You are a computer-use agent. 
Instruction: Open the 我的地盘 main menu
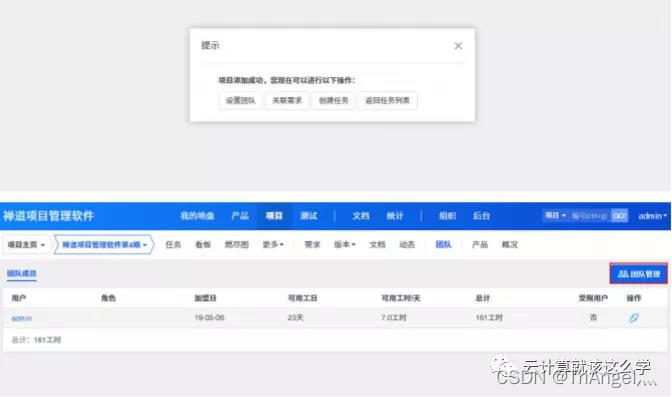(x=197, y=216)
